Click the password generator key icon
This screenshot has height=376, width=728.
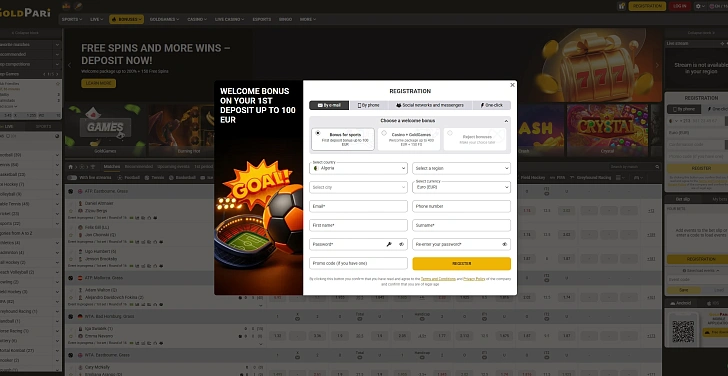389,244
